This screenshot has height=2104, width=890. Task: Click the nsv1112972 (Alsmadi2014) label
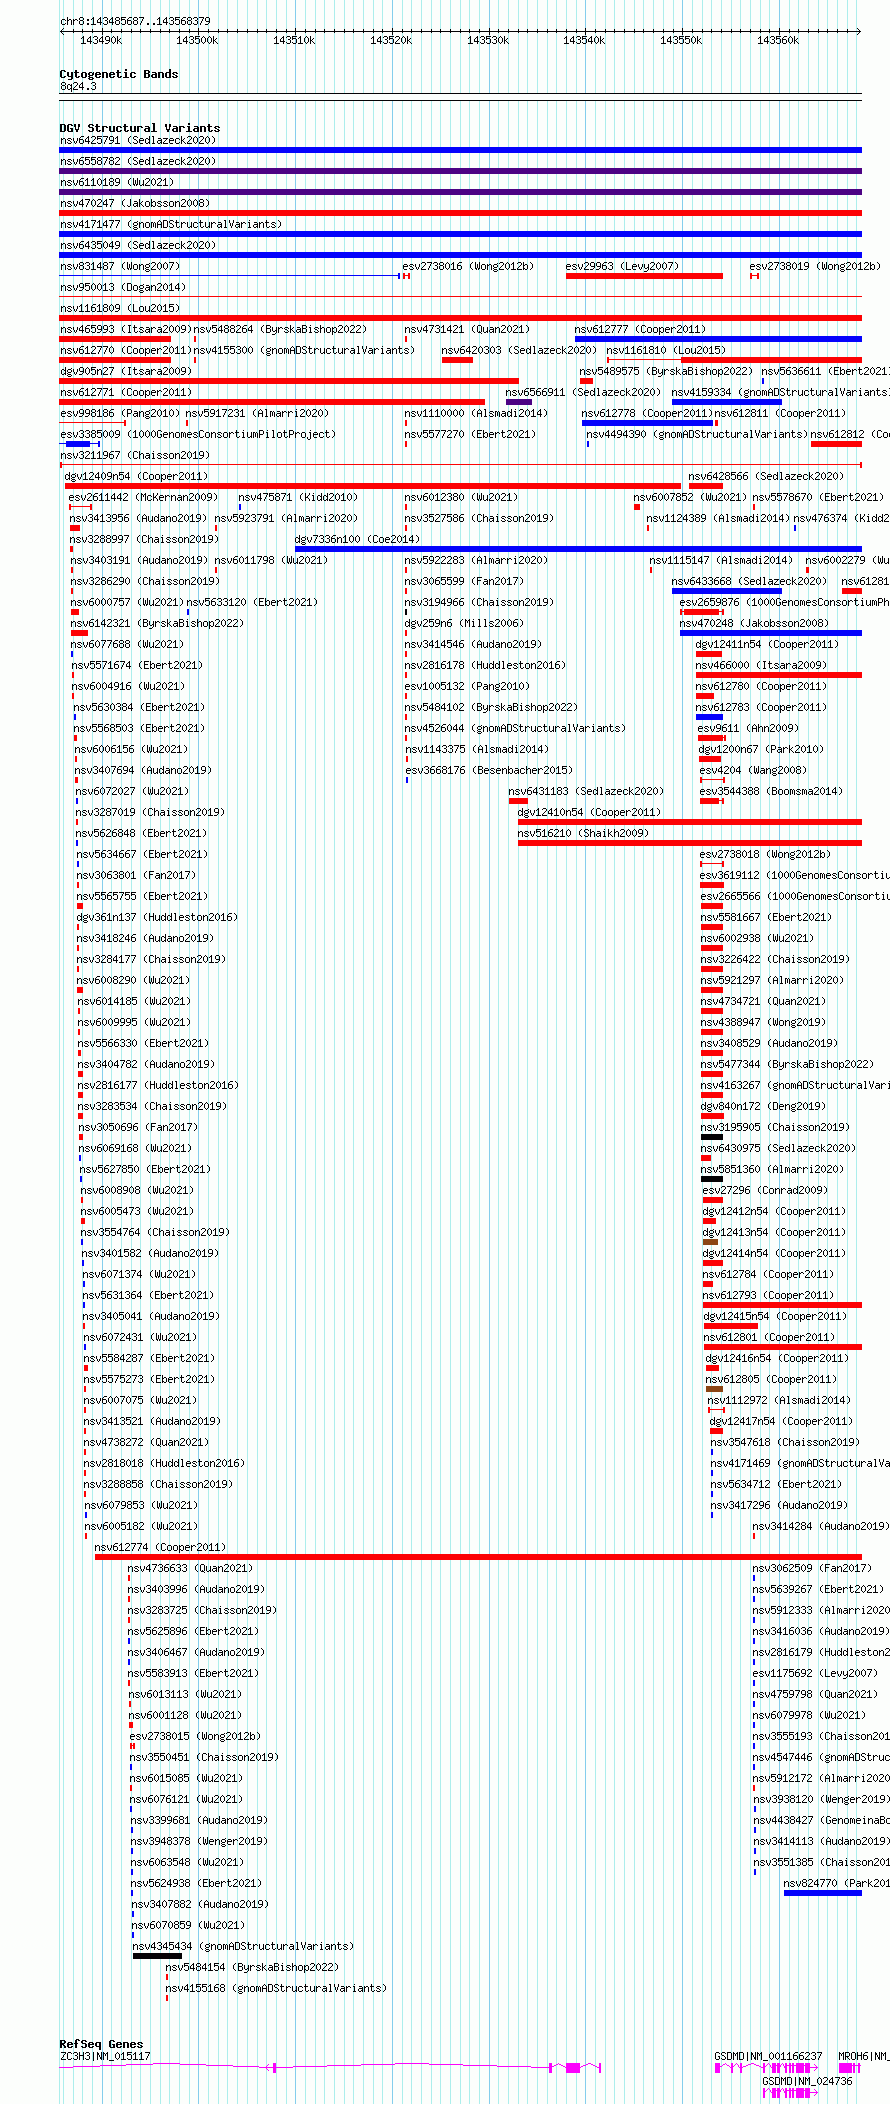(779, 1400)
